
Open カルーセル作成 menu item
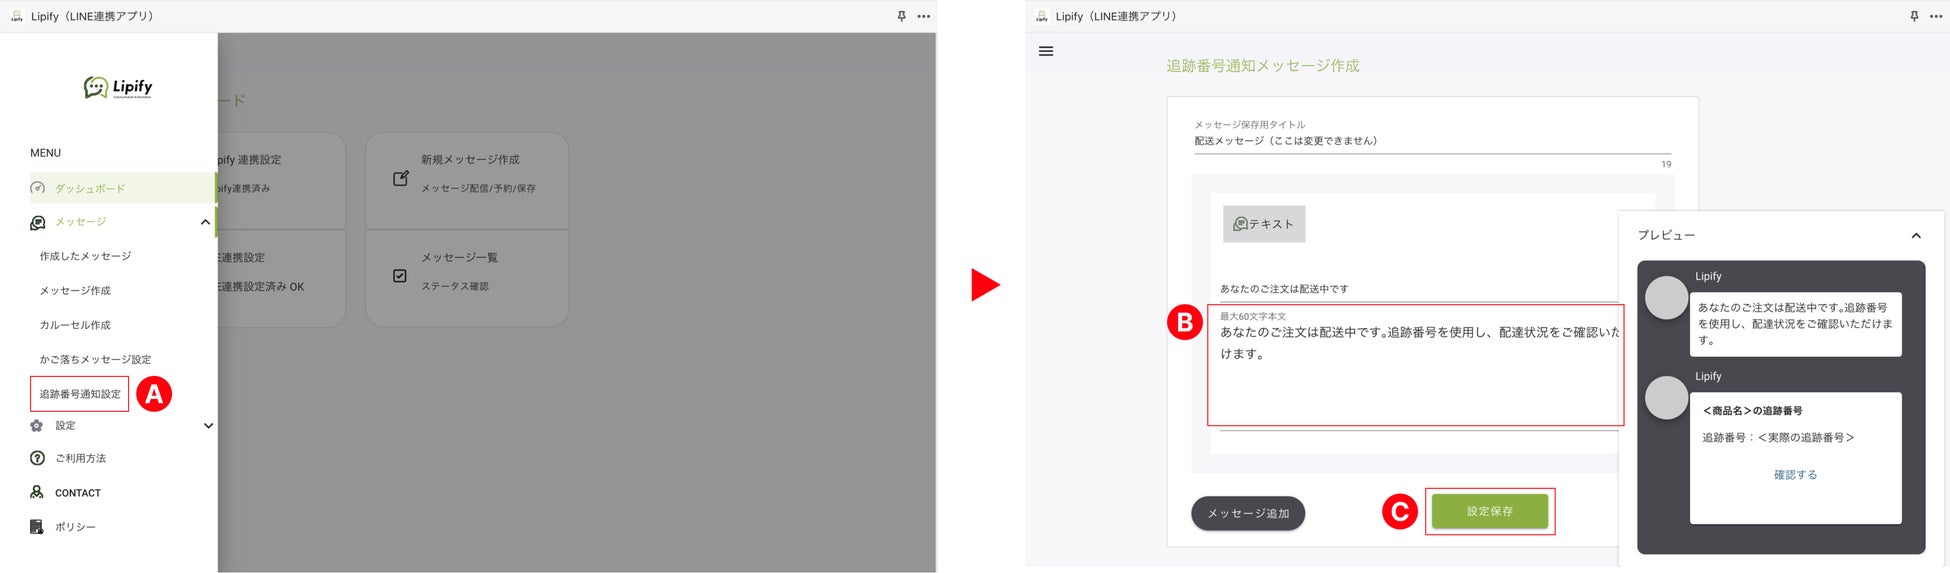click(x=75, y=325)
